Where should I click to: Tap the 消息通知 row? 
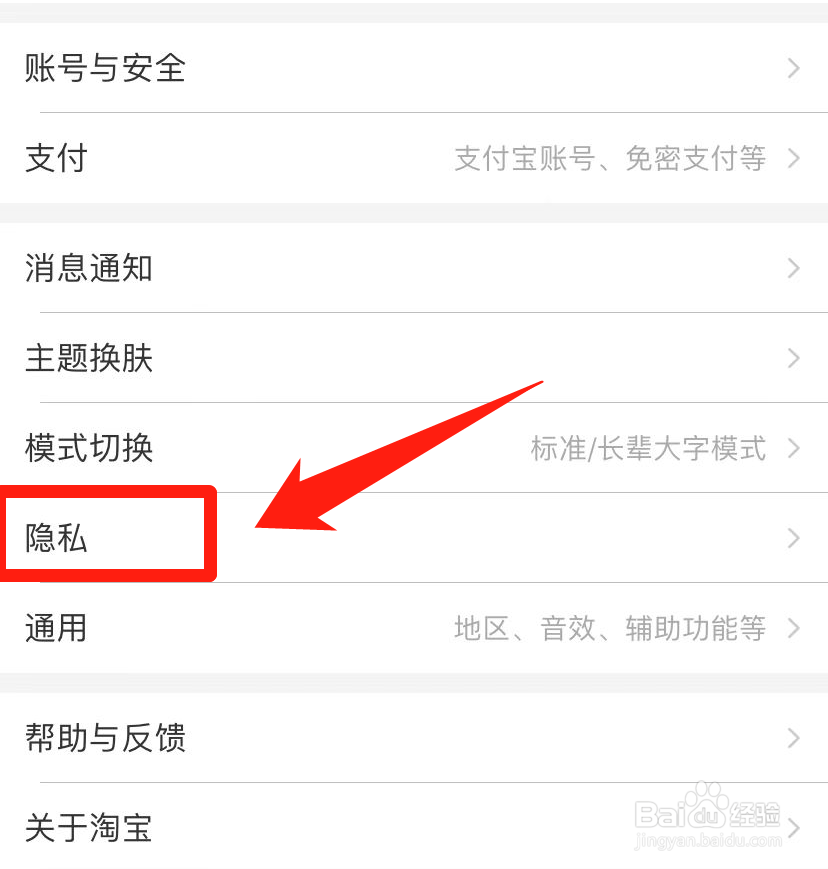coord(414,268)
